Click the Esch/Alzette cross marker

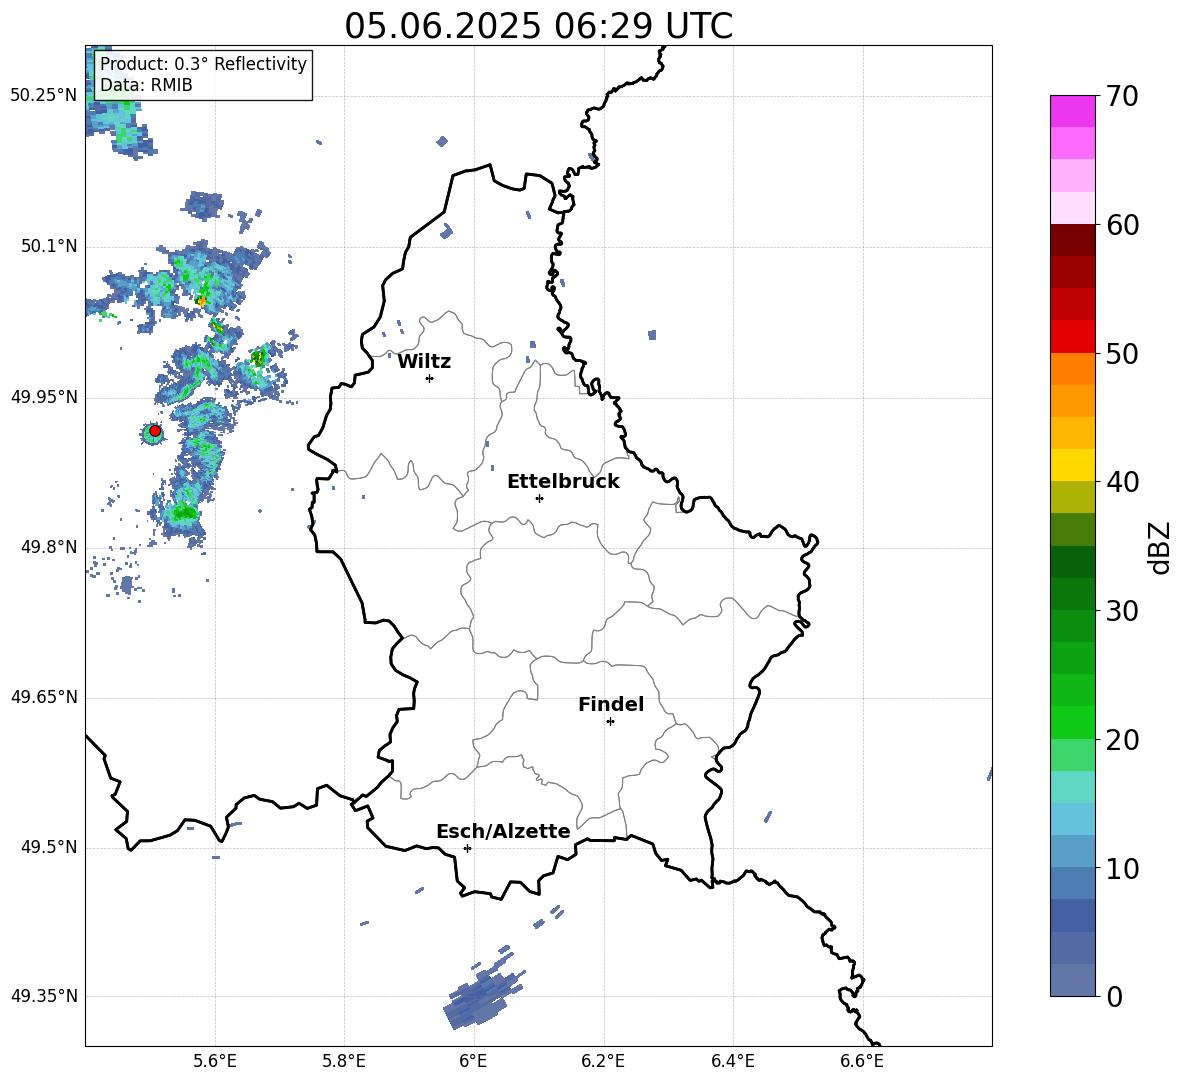[467, 848]
